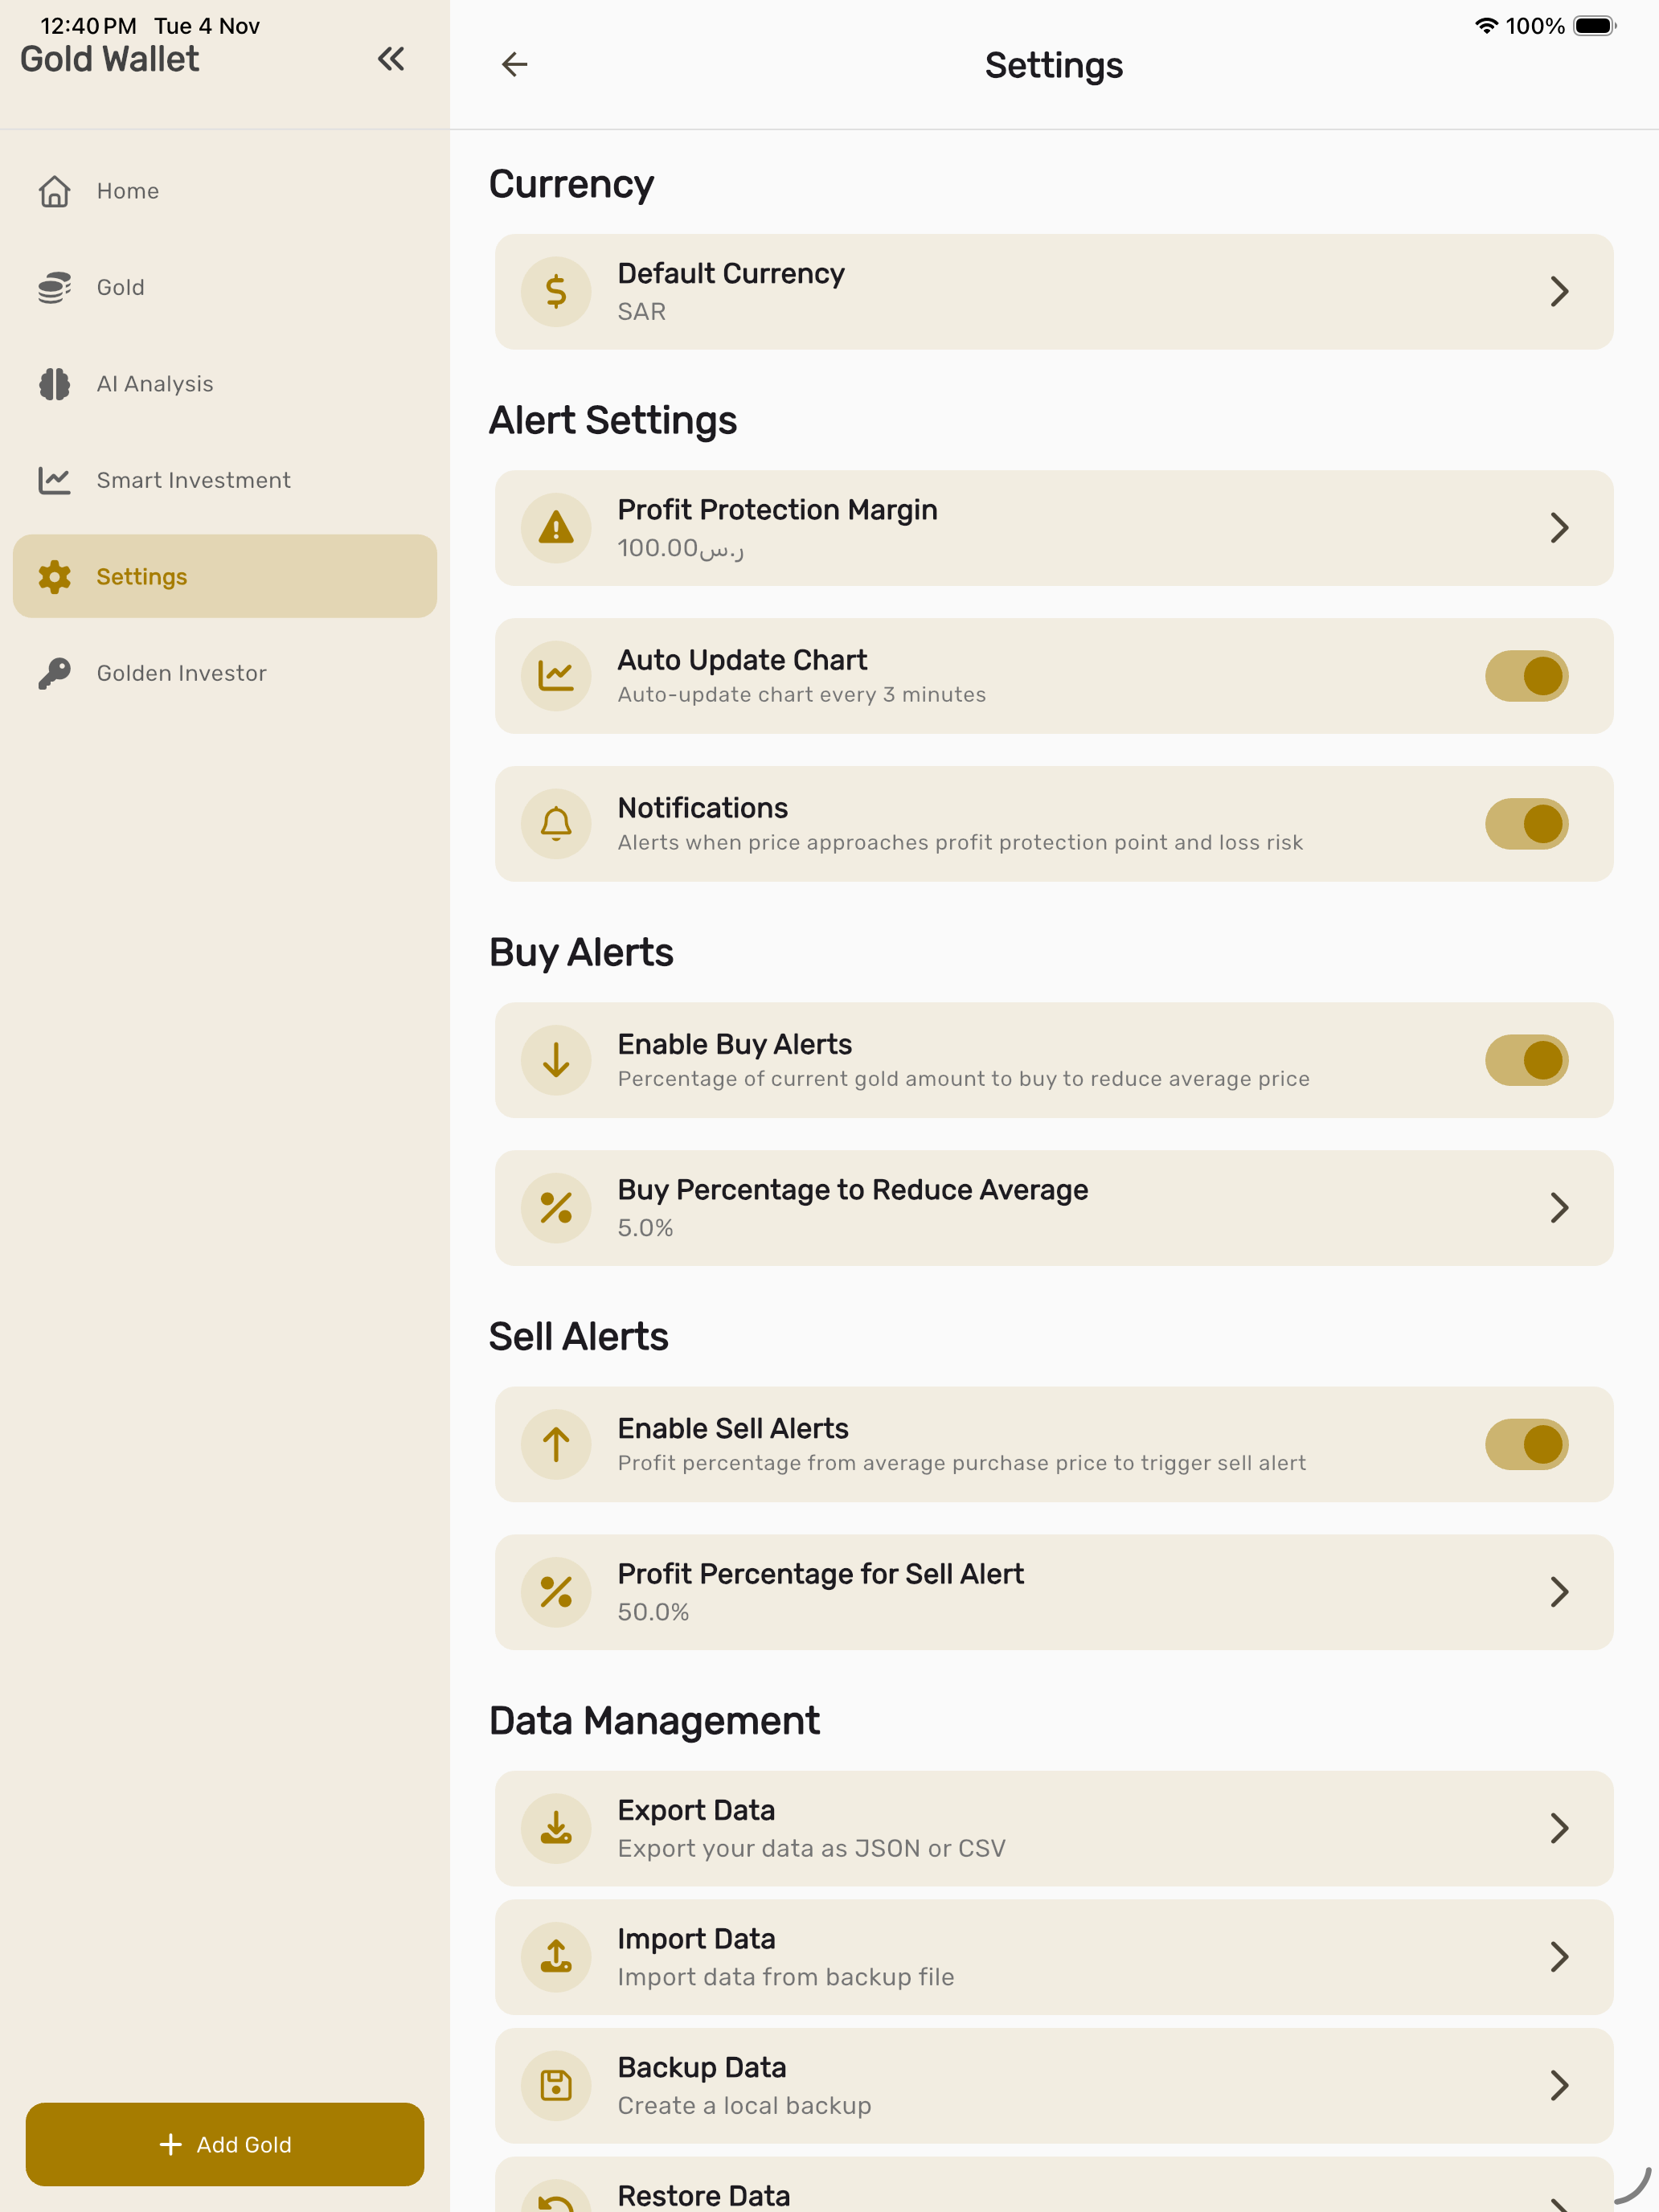Image resolution: width=1659 pixels, height=2212 pixels.
Task: Open Smart Investment menu item
Action: tap(193, 481)
